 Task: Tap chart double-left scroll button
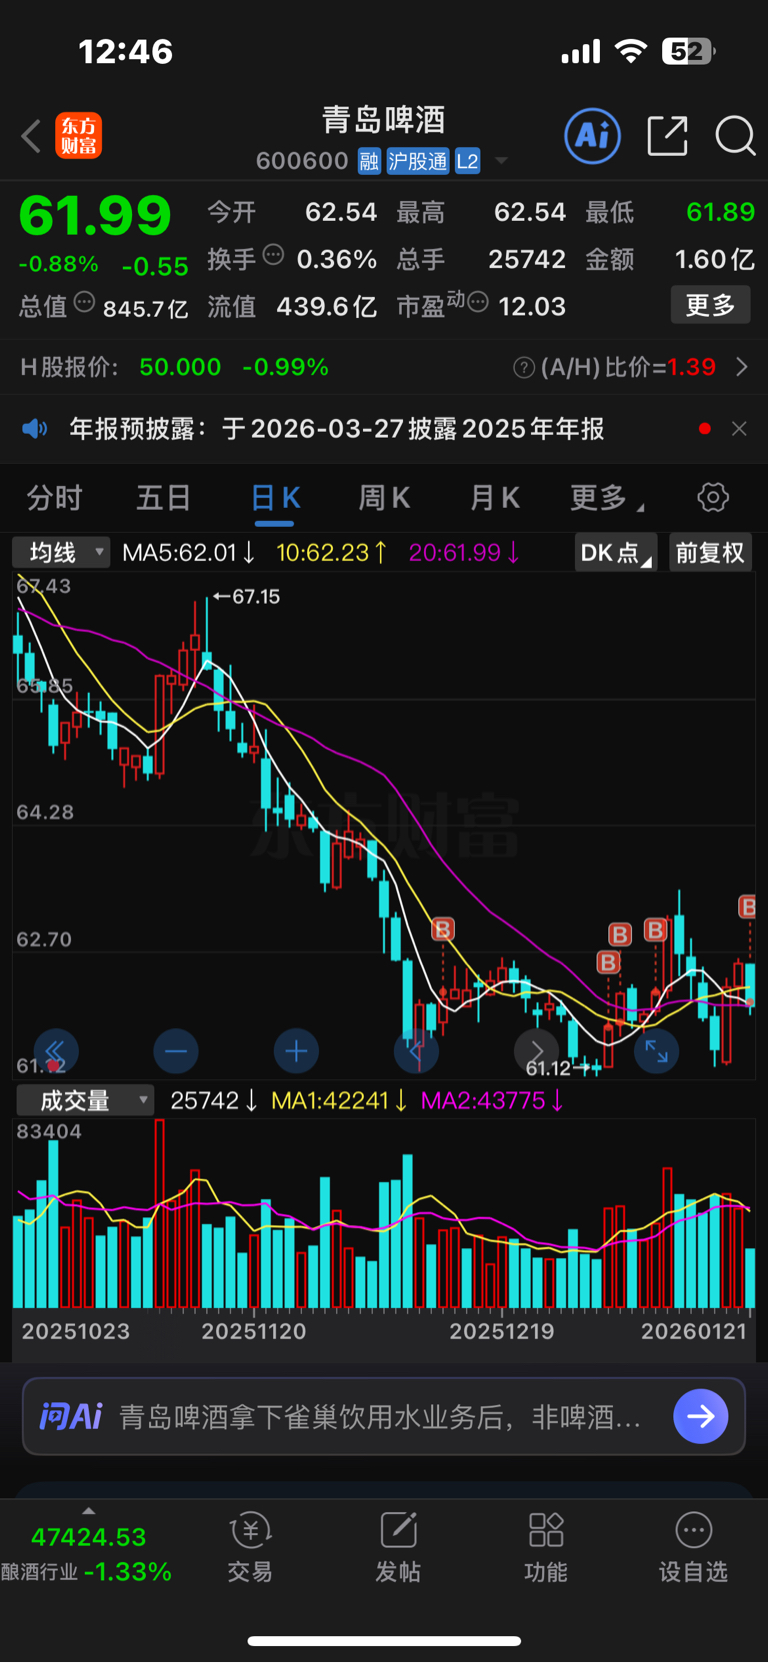[x=55, y=1051]
